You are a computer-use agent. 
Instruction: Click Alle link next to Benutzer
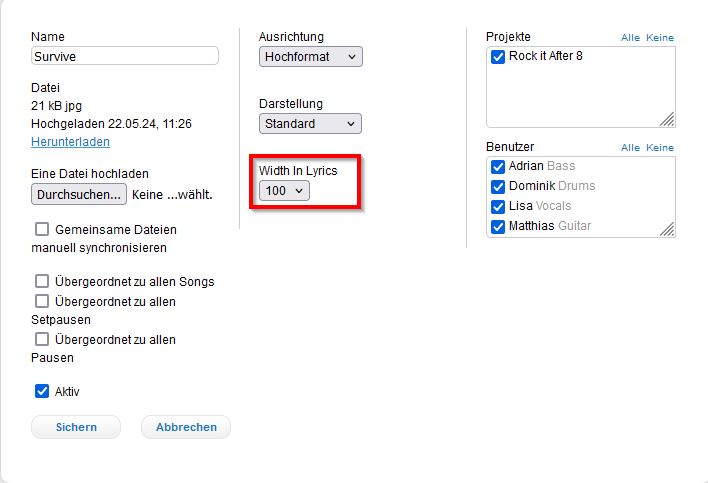(630, 148)
